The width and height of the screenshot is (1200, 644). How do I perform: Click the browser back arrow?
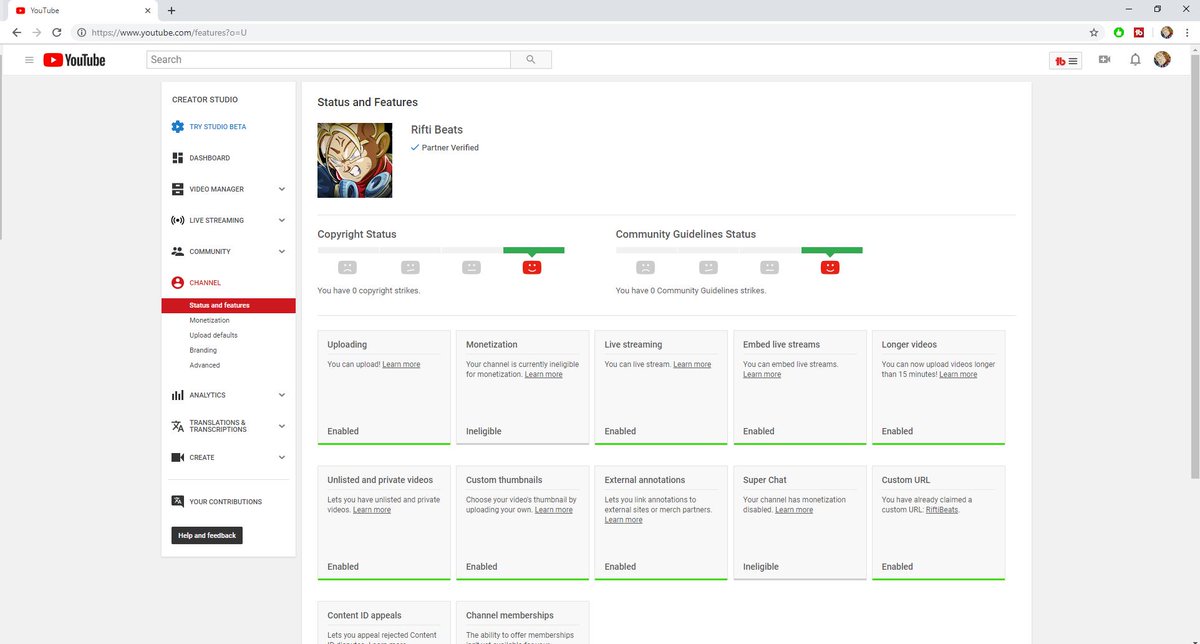(x=16, y=32)
